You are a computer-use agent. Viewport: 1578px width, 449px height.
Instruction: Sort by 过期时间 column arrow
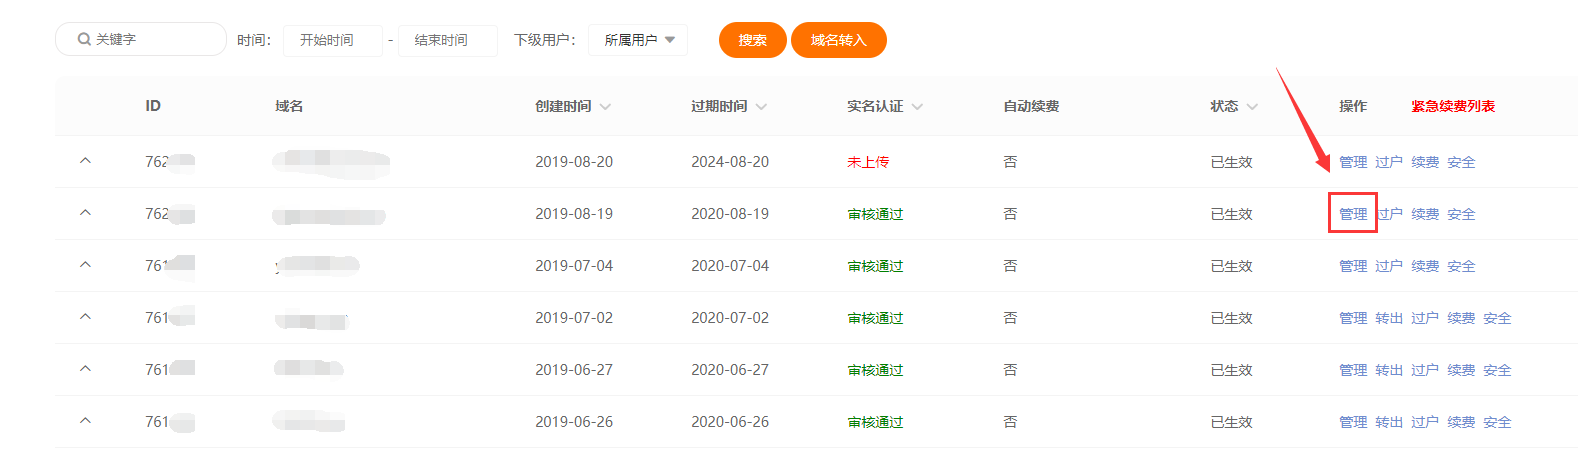click(761, 107)
